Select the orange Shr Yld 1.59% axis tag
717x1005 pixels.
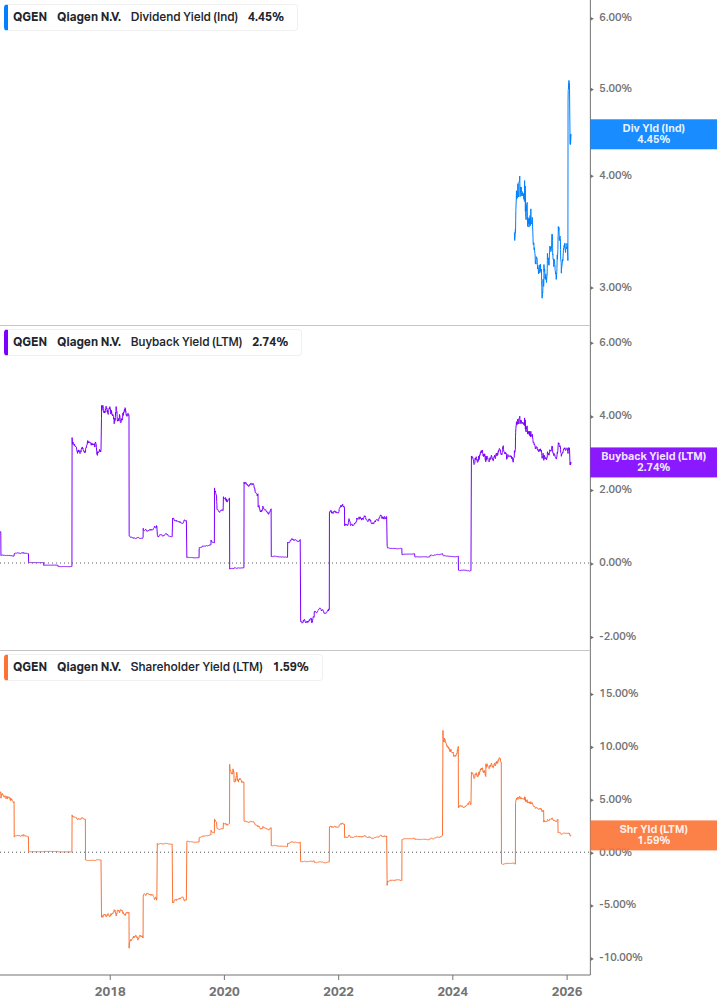(654, 835)
